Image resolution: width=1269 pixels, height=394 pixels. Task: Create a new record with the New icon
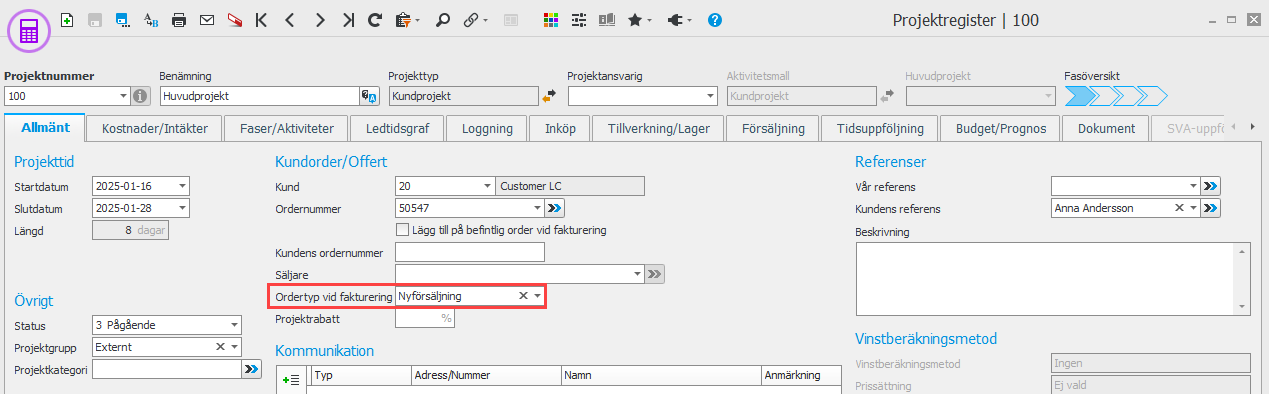point(67,19)
